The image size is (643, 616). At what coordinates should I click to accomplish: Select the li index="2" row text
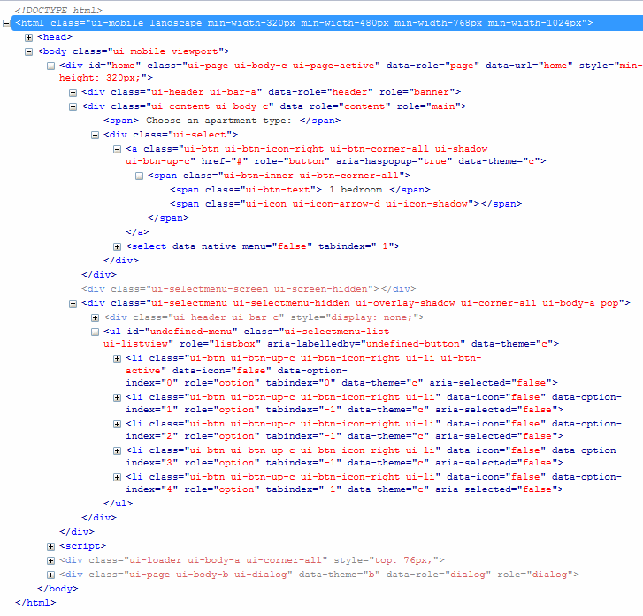(x=373, y=429)
